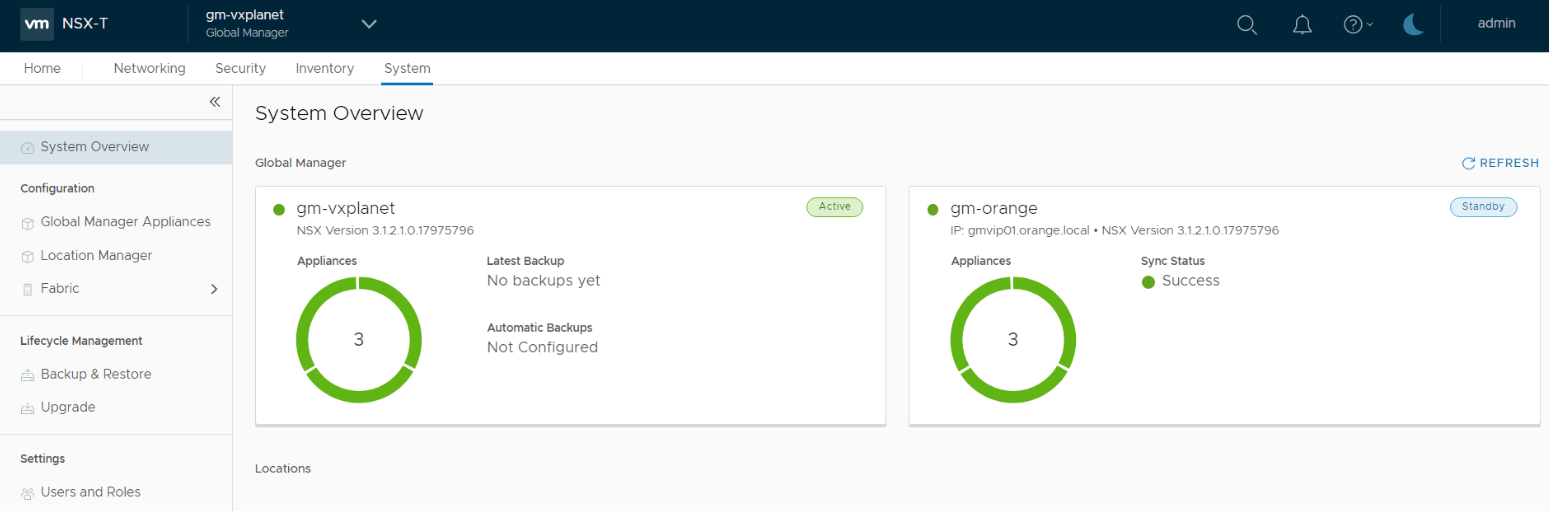
Task: Switch to the Inventory tab
Action: (x=325, y=68)
